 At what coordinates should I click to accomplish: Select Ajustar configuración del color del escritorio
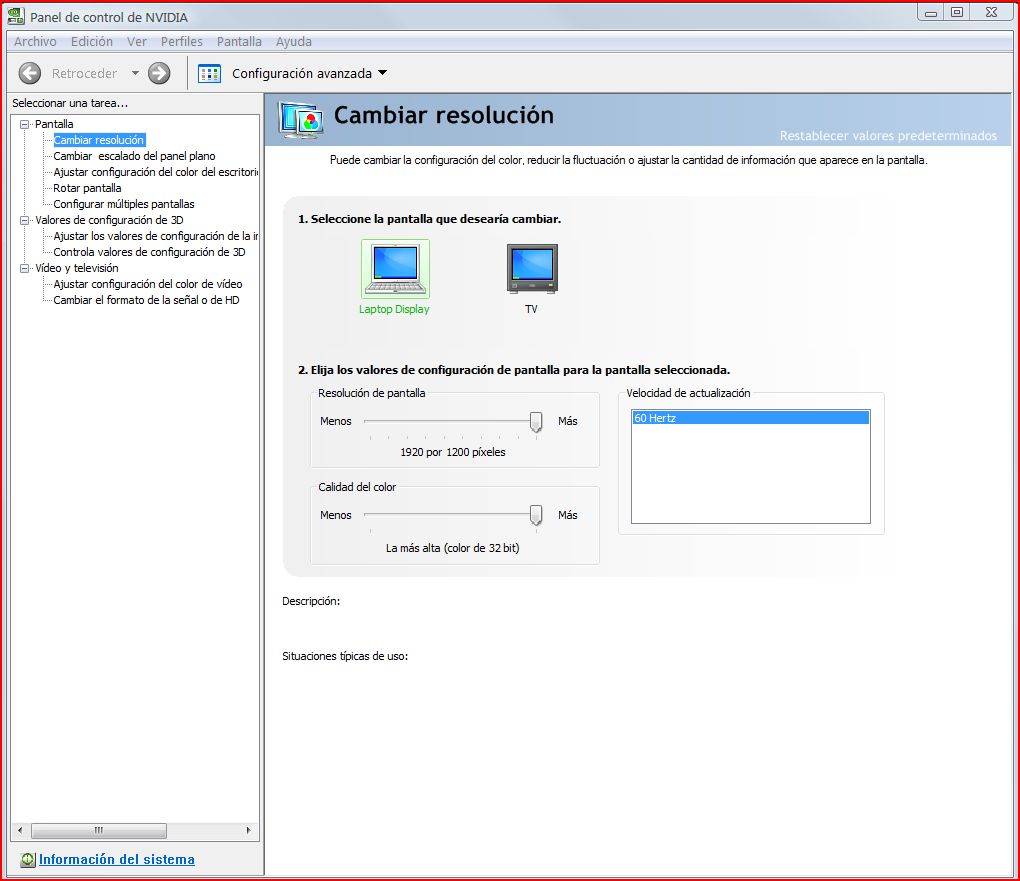pos(155,172)
